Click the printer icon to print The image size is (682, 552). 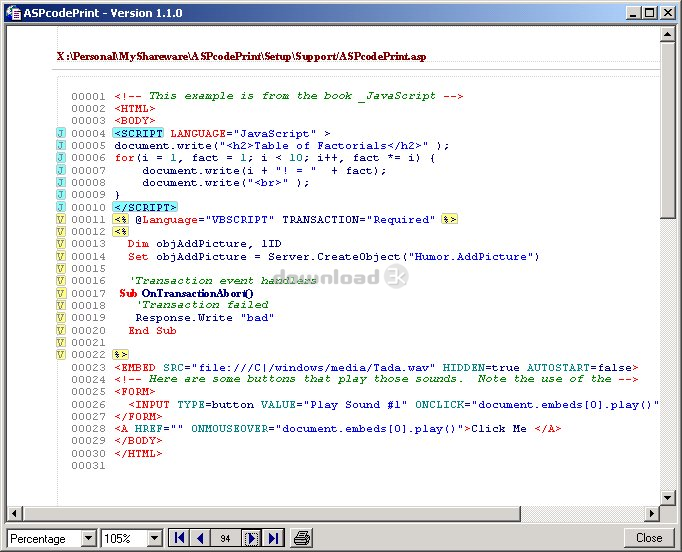point(302,538)
